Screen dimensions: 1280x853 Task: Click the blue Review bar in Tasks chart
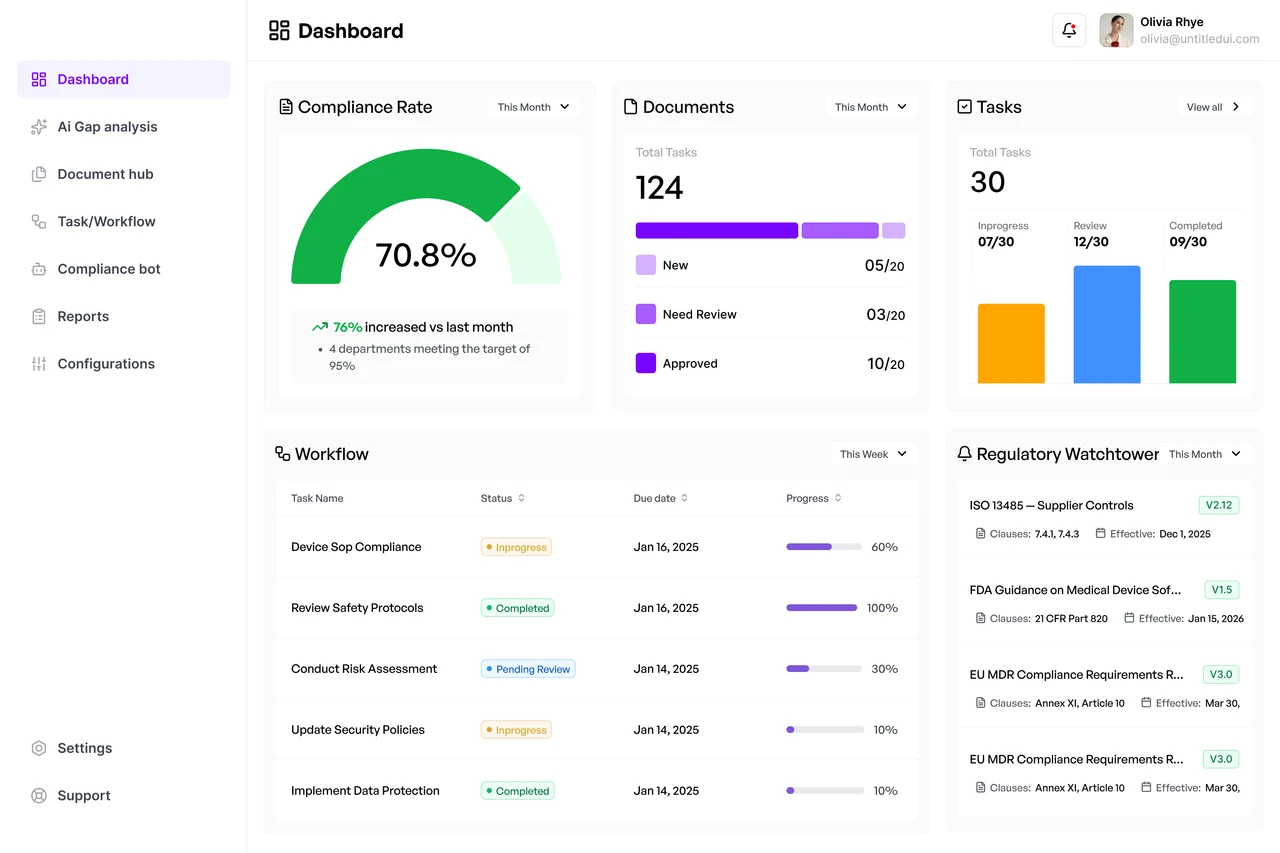pos(1107,325)
